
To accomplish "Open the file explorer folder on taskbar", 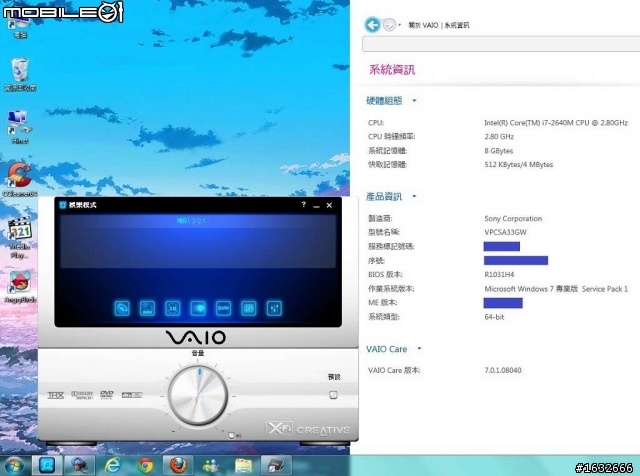I will tap(244, 465).
